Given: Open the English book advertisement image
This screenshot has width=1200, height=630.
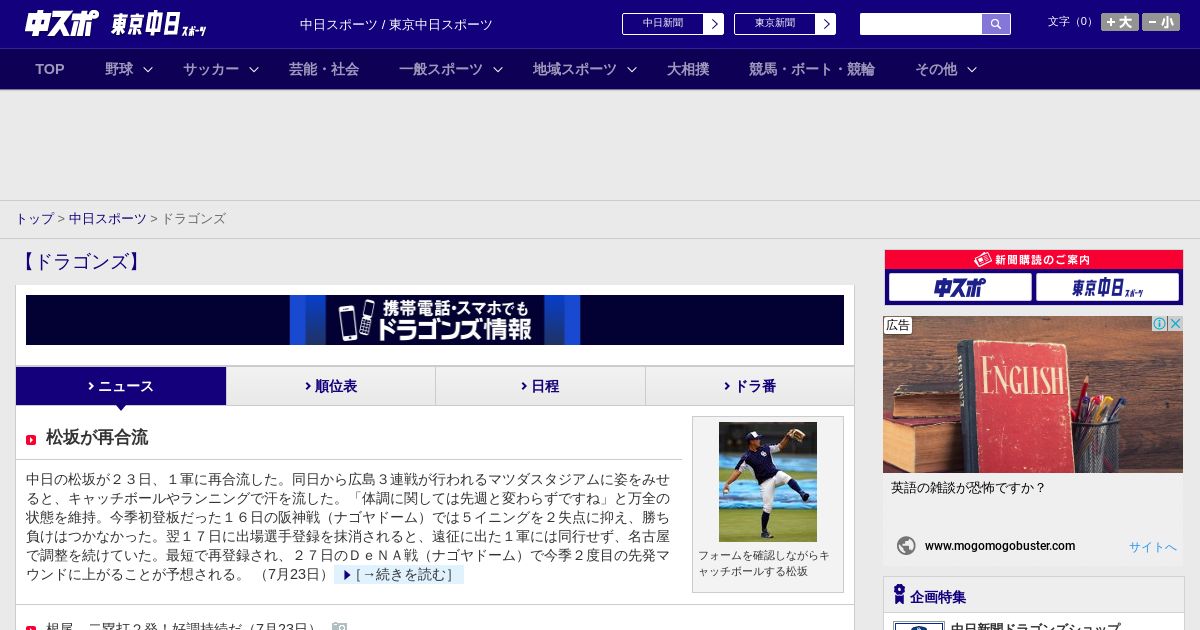Looking at the screenshot, I should [1033, 395].
